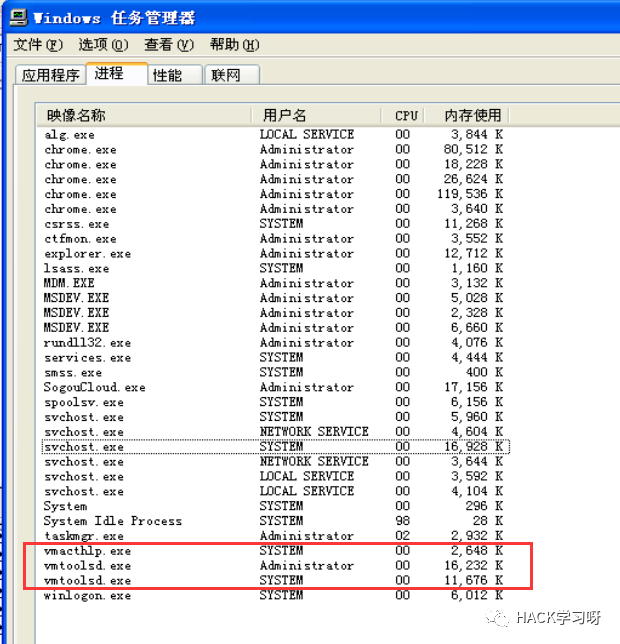Open the 查看(V) menu
This screenshot has height=644, width=620.
coord(169,44)
